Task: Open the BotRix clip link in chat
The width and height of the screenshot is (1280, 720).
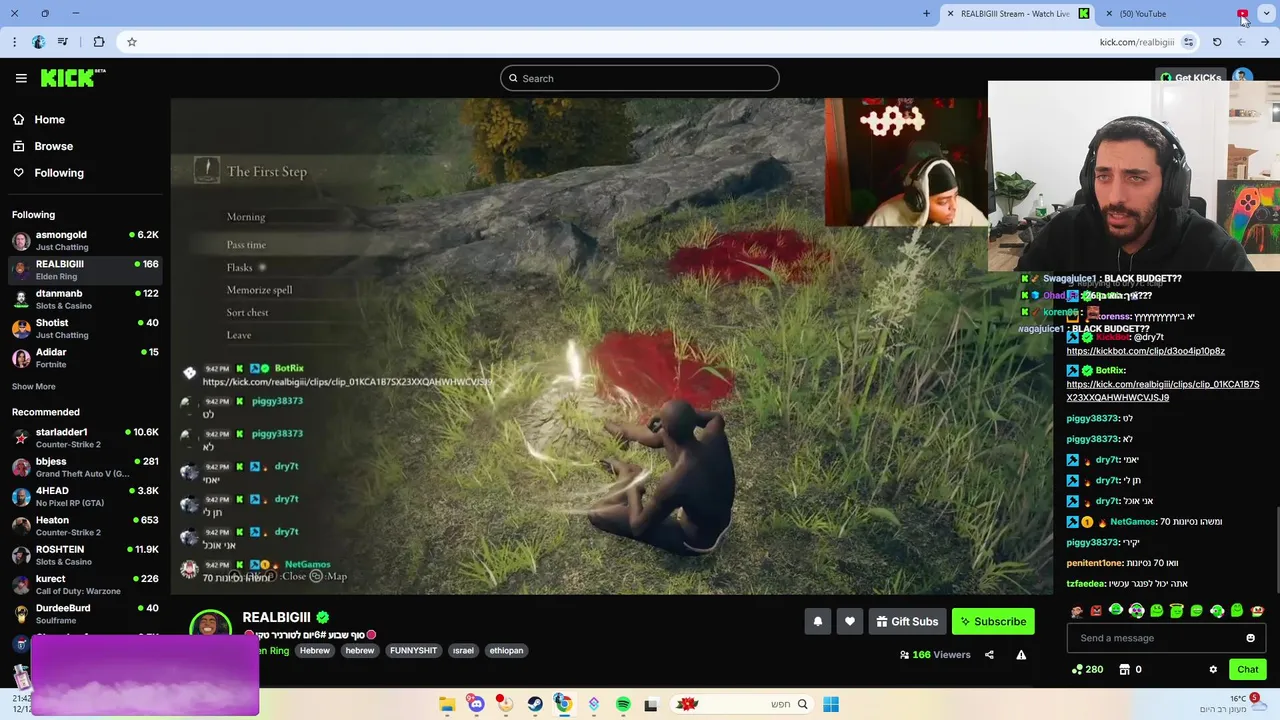Action: point(1163,391)
